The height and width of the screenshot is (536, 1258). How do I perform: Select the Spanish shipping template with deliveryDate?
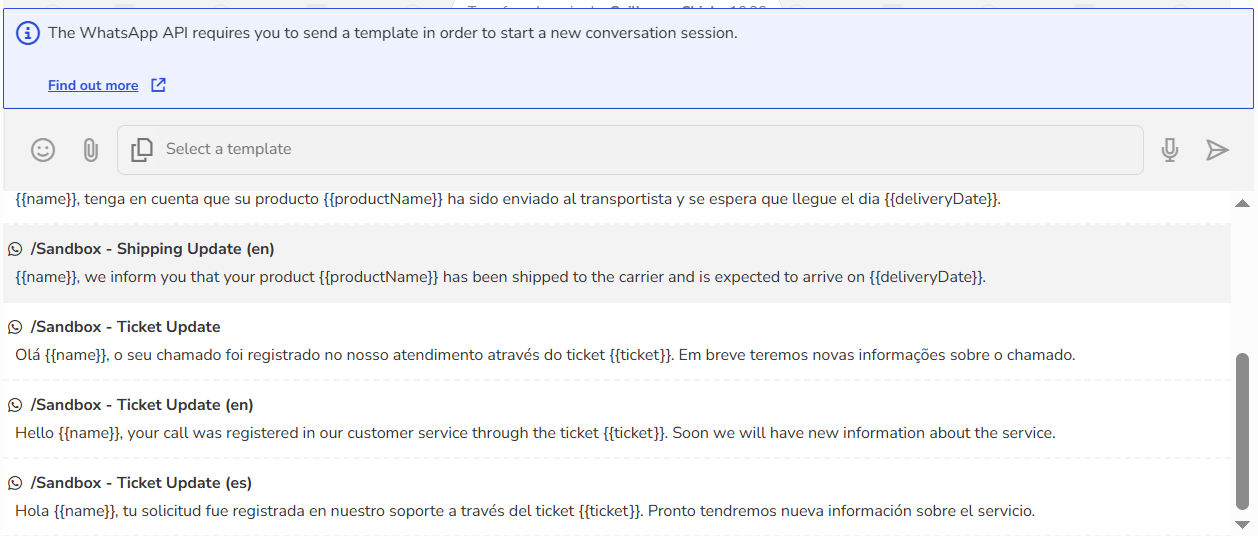pyautogui.click(x=617, y=205)
